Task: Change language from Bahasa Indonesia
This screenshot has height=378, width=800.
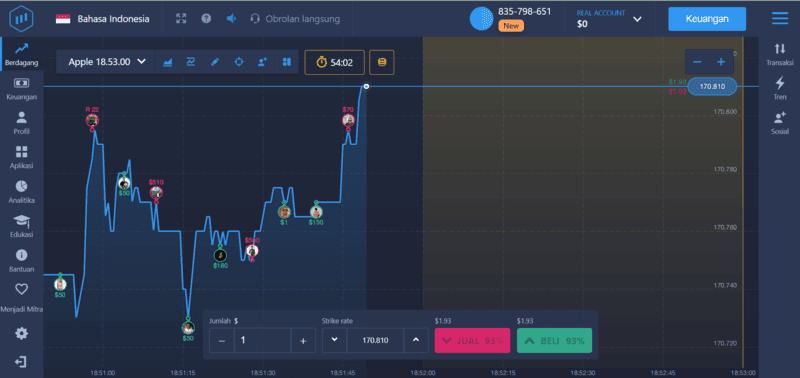Action: tap(103, 19)
